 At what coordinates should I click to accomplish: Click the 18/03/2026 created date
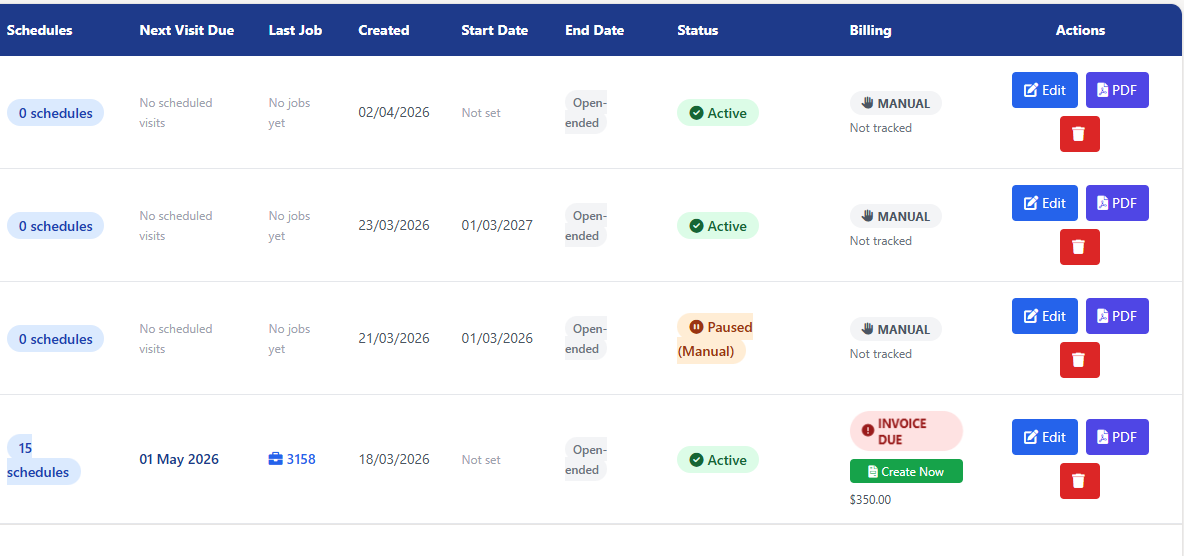tap(393, 459)
